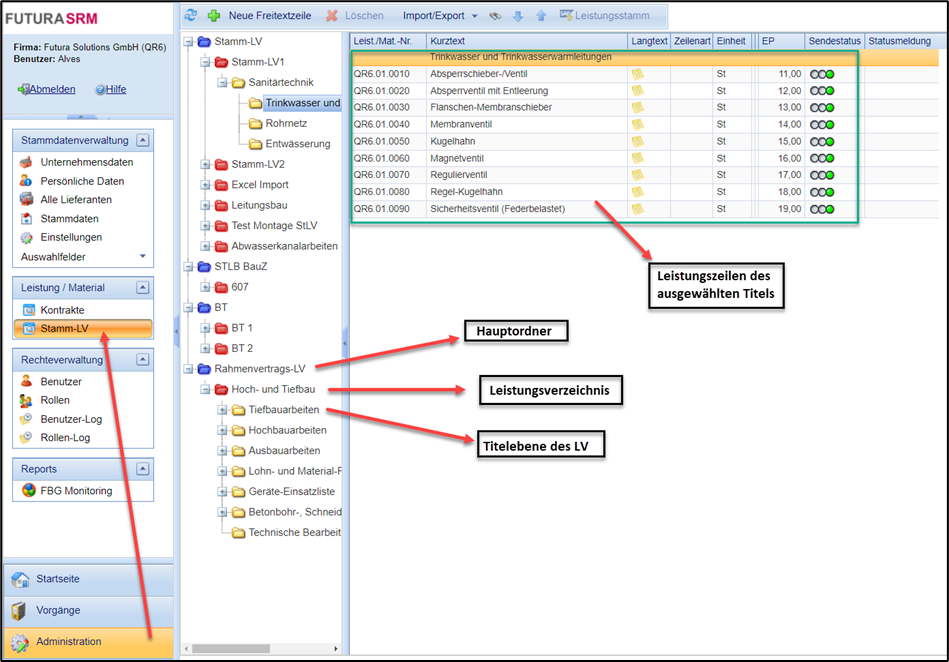Go to the Startseite section

coord(58,579)
